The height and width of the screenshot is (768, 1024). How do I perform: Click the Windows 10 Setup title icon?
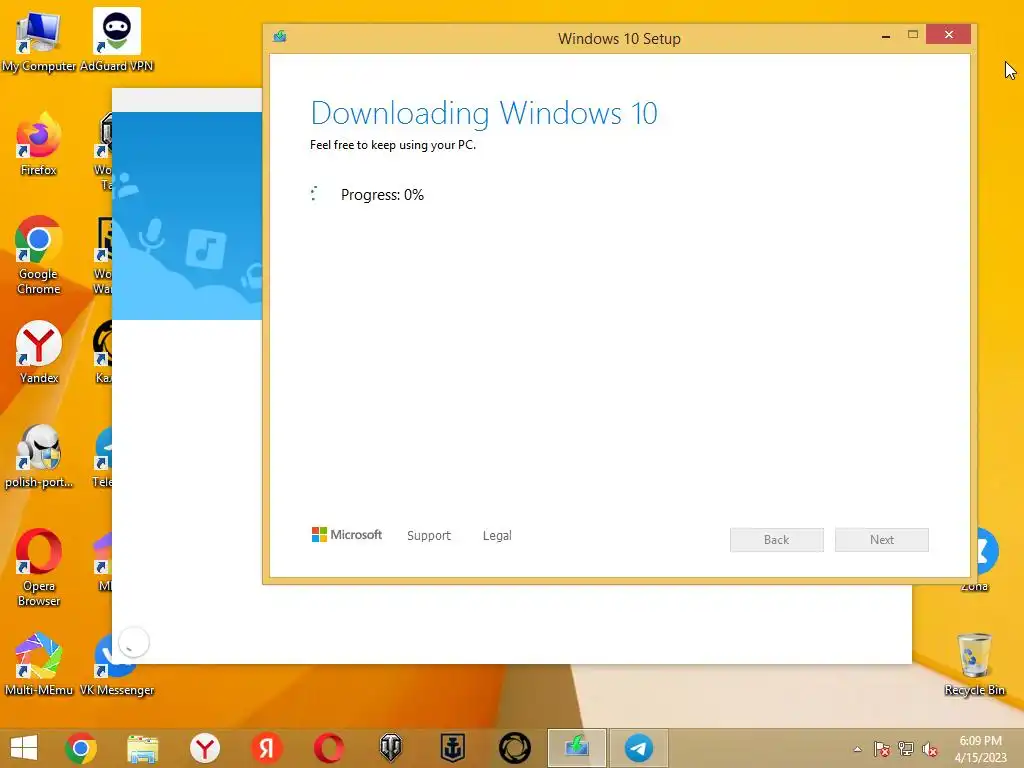(280, 36)
